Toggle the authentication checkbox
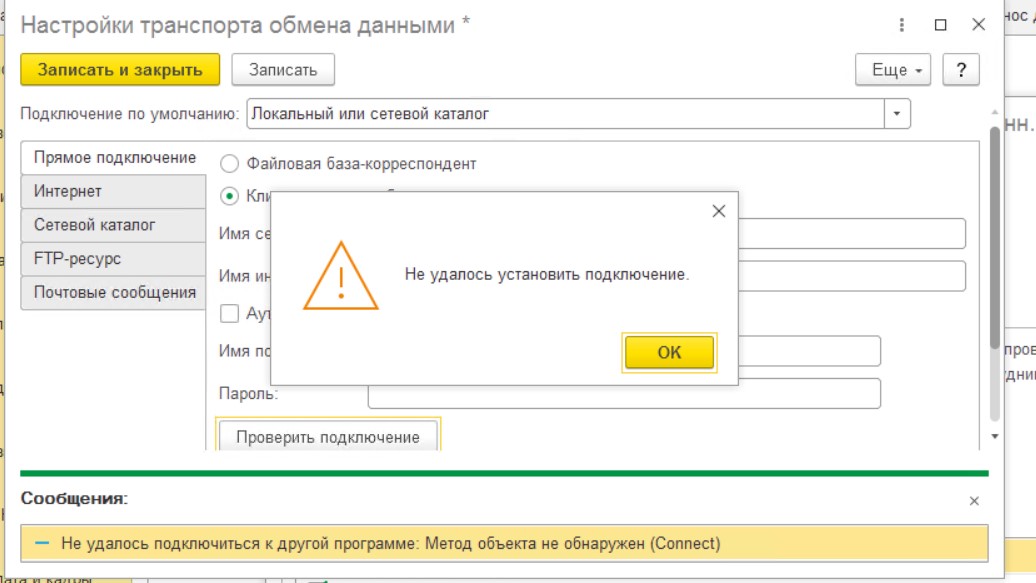Viewport: 1036px width, 583px height. (229, 313)
